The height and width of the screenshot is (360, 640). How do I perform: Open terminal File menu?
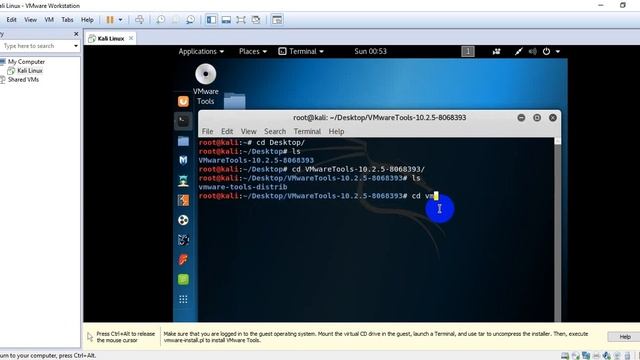[207, 131]
